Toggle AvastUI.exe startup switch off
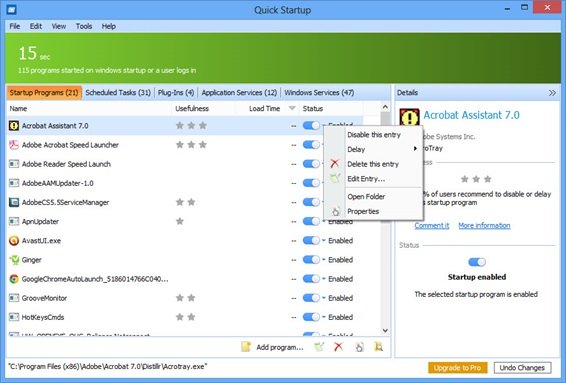Screen dimensions: 566x383 coord(311,240)
